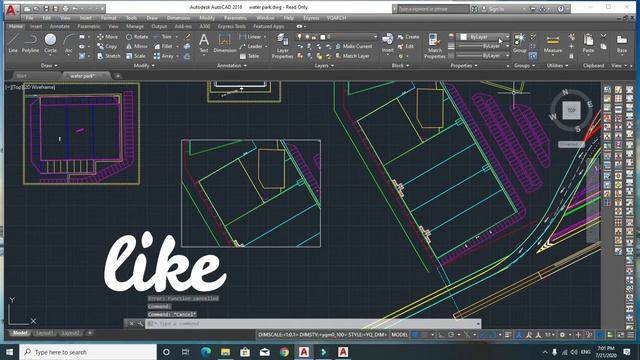Expand the Annotation panel
This screenshot has width=640, height=360.
(x=231, y=65)
